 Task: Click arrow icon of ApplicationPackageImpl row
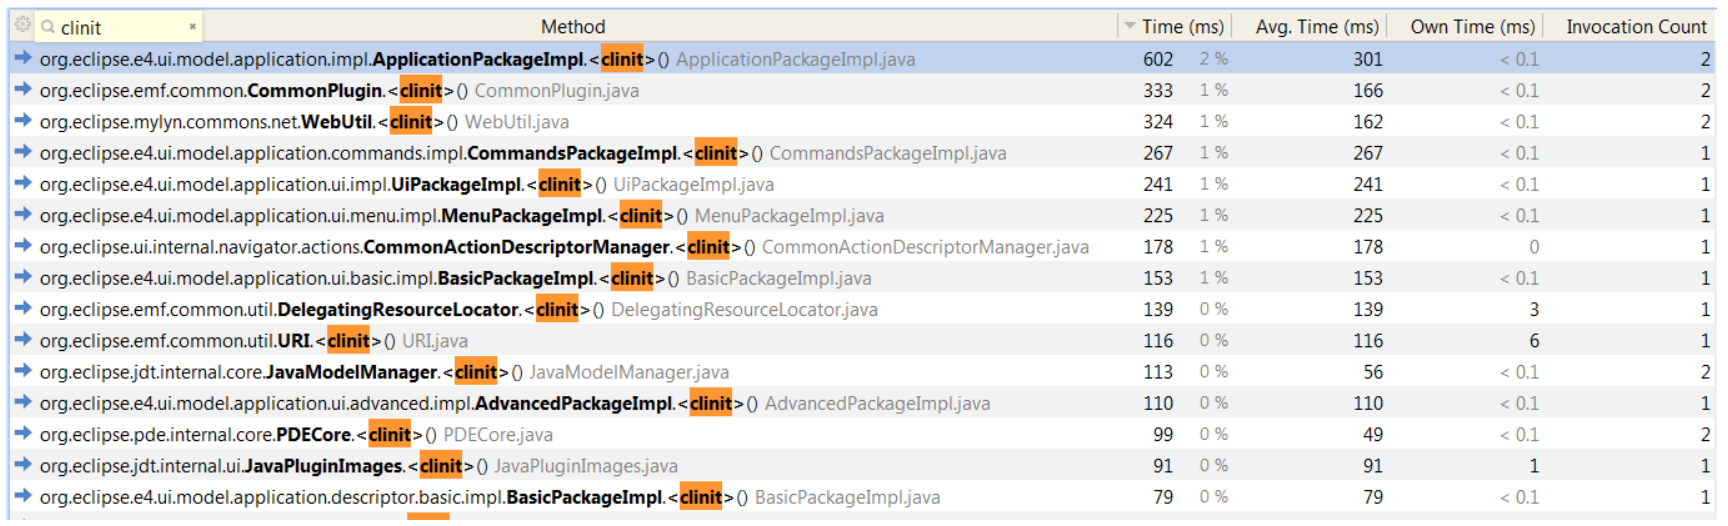(x=23, y=59)
